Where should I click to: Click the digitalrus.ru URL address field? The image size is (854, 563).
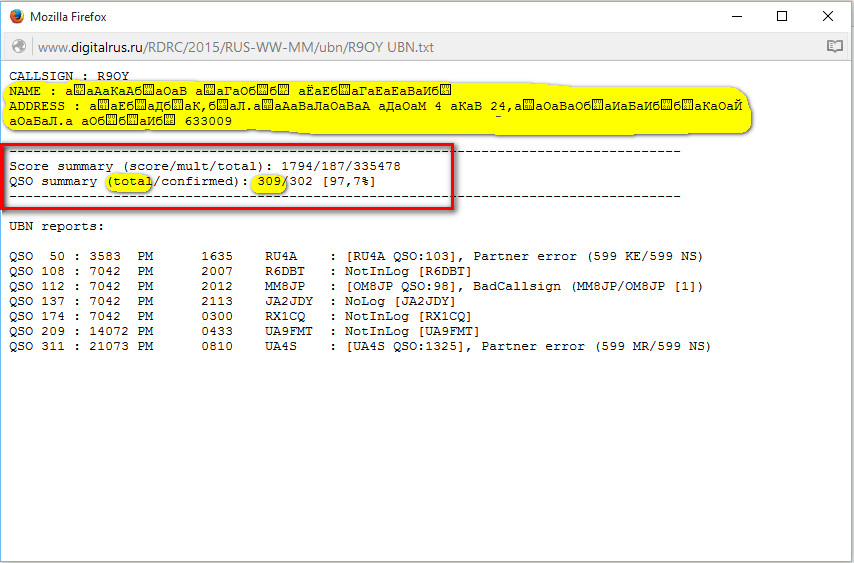tap(235, 47)
